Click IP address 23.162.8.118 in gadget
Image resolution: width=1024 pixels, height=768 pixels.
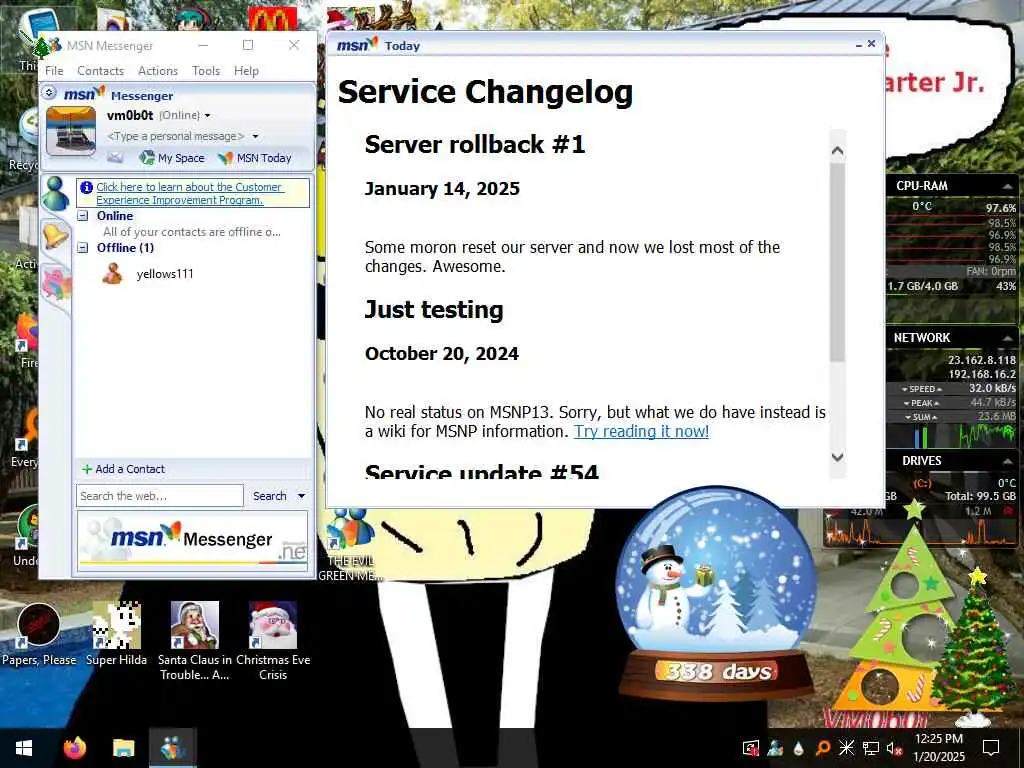[982, 360]
